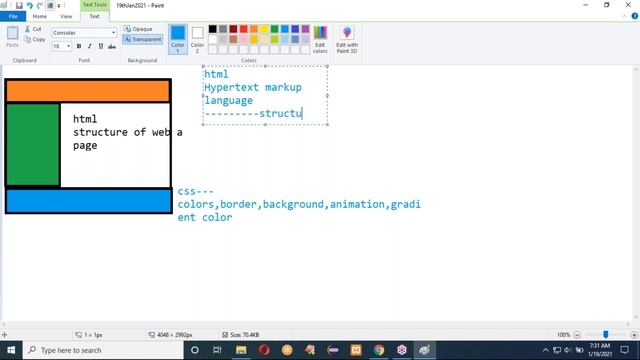Open the Edit colors dialog
Screen dimensions: 640x360
(320, 39)
